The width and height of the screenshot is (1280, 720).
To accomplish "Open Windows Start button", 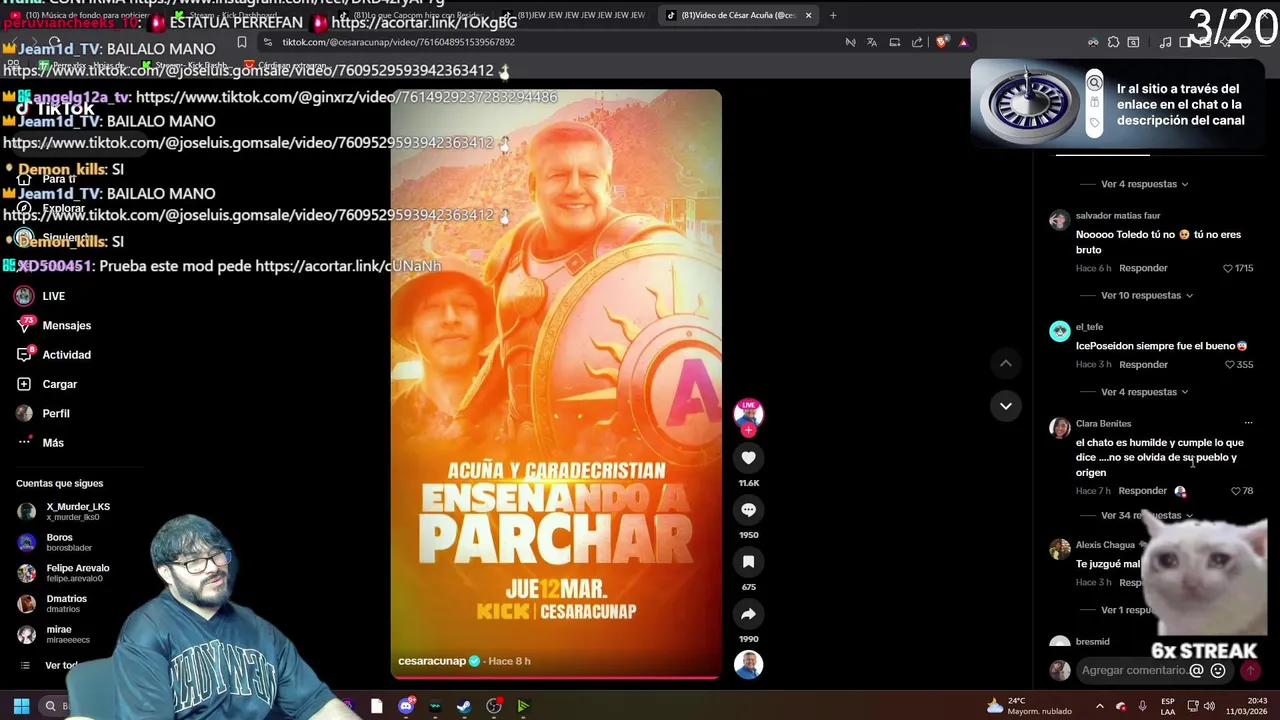I will (21, 706).
